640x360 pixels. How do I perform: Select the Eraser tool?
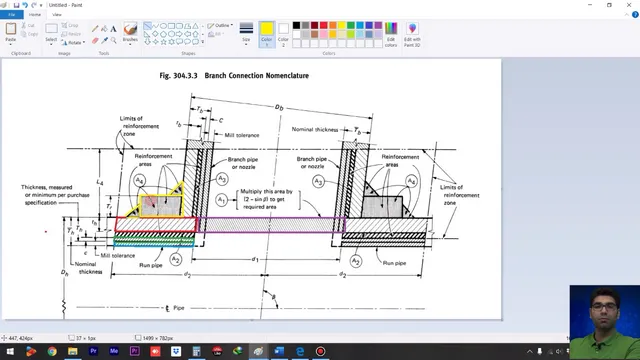click(x=95, y=40)
